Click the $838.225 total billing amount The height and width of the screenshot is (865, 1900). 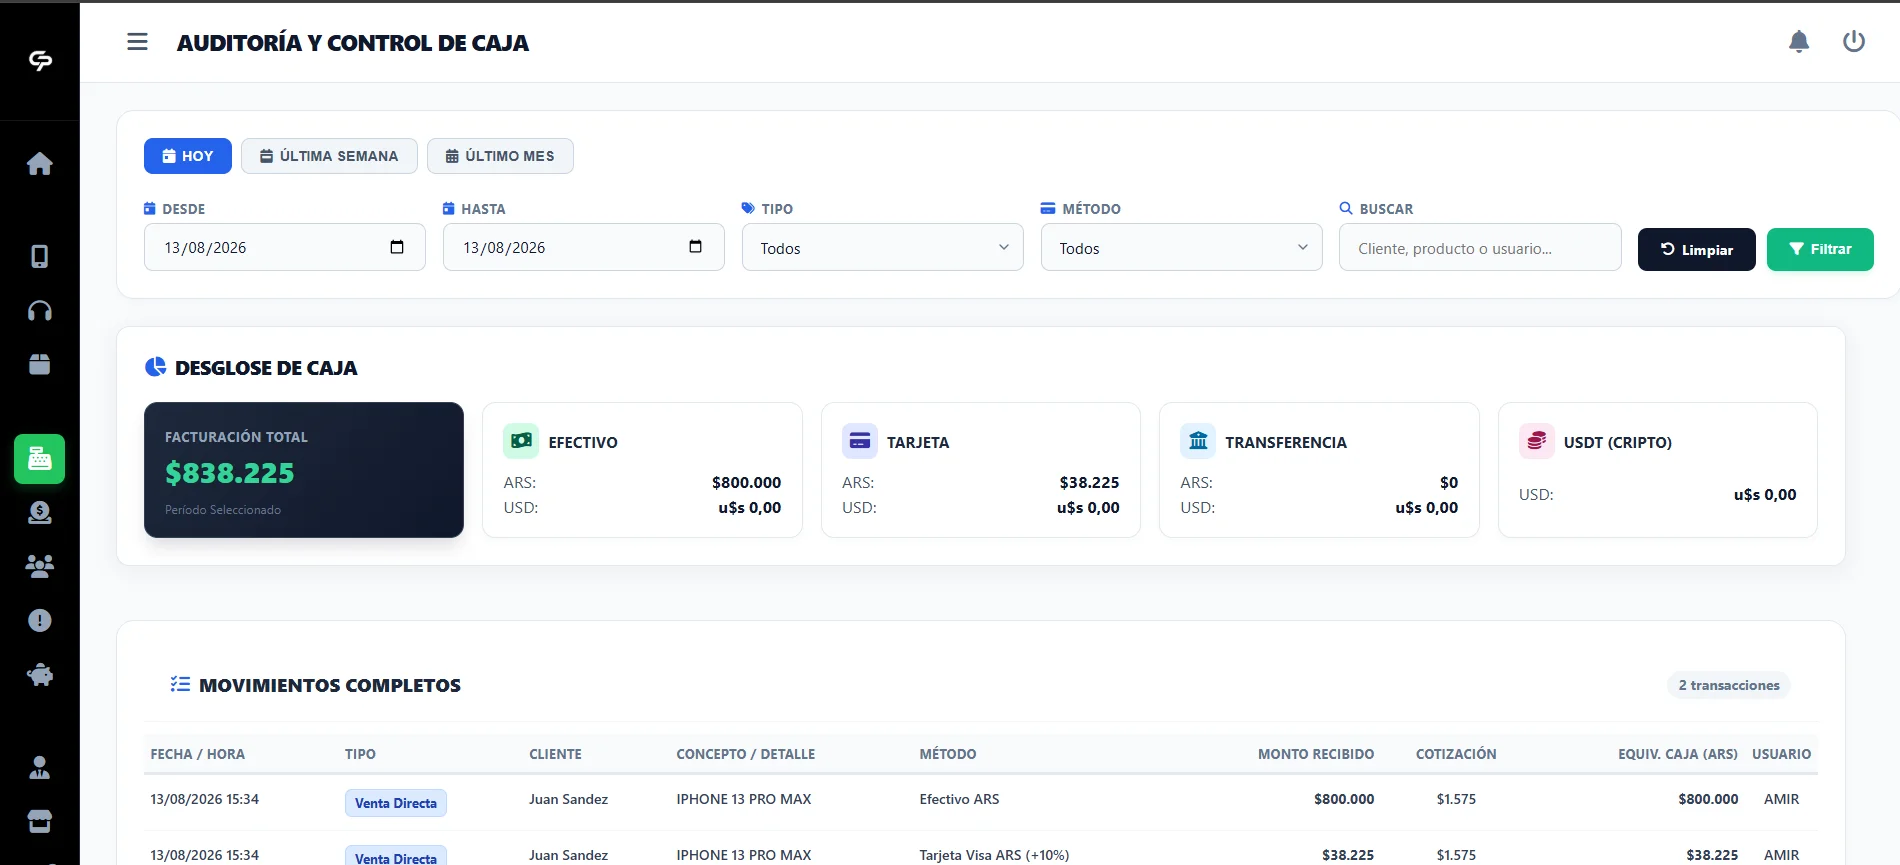[230, 473]
